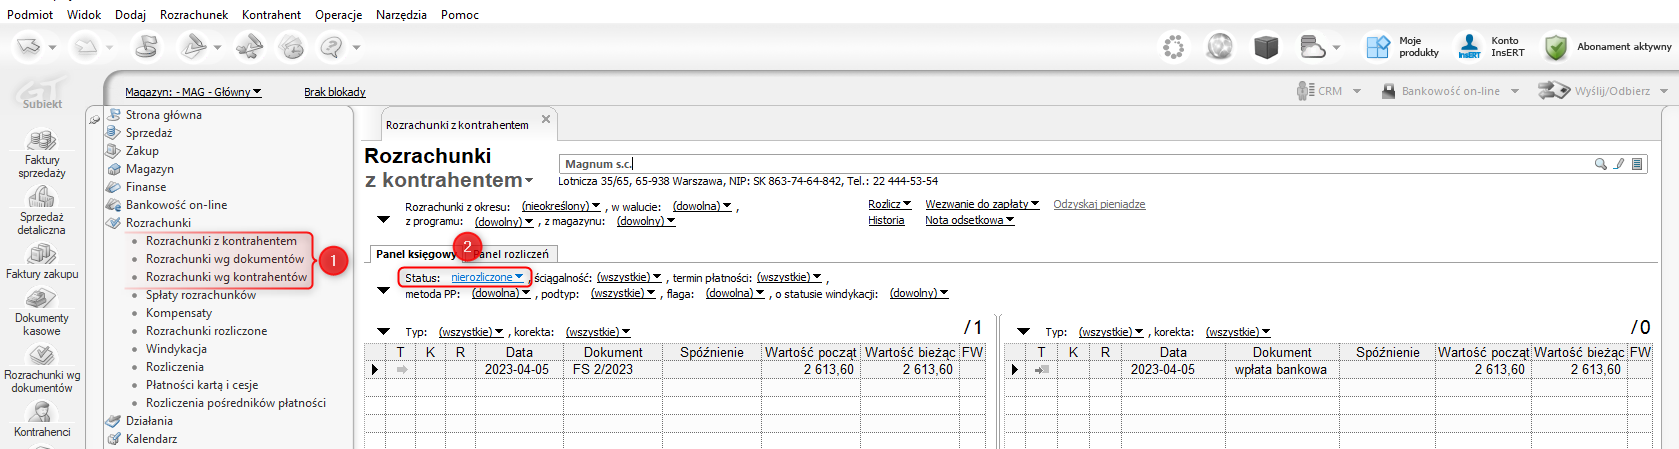This screenshot has height=449, width=1679.
Task: Open the Widok menu
Action: tap(84, 14)
